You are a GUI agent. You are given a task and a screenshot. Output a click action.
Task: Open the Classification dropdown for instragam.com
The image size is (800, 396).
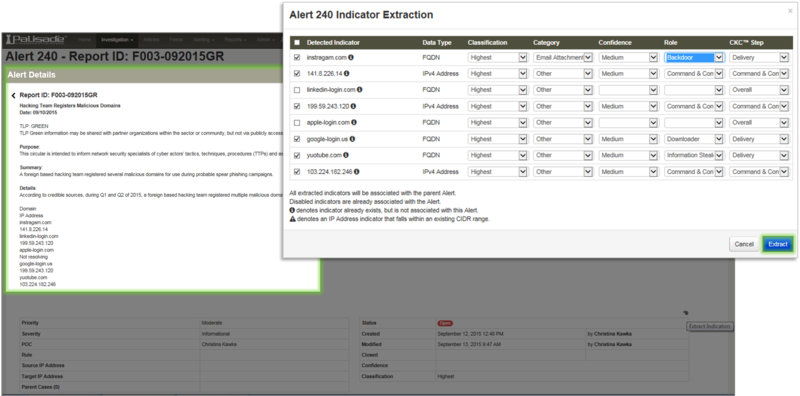pyautogui.click(x=497, y=58)
